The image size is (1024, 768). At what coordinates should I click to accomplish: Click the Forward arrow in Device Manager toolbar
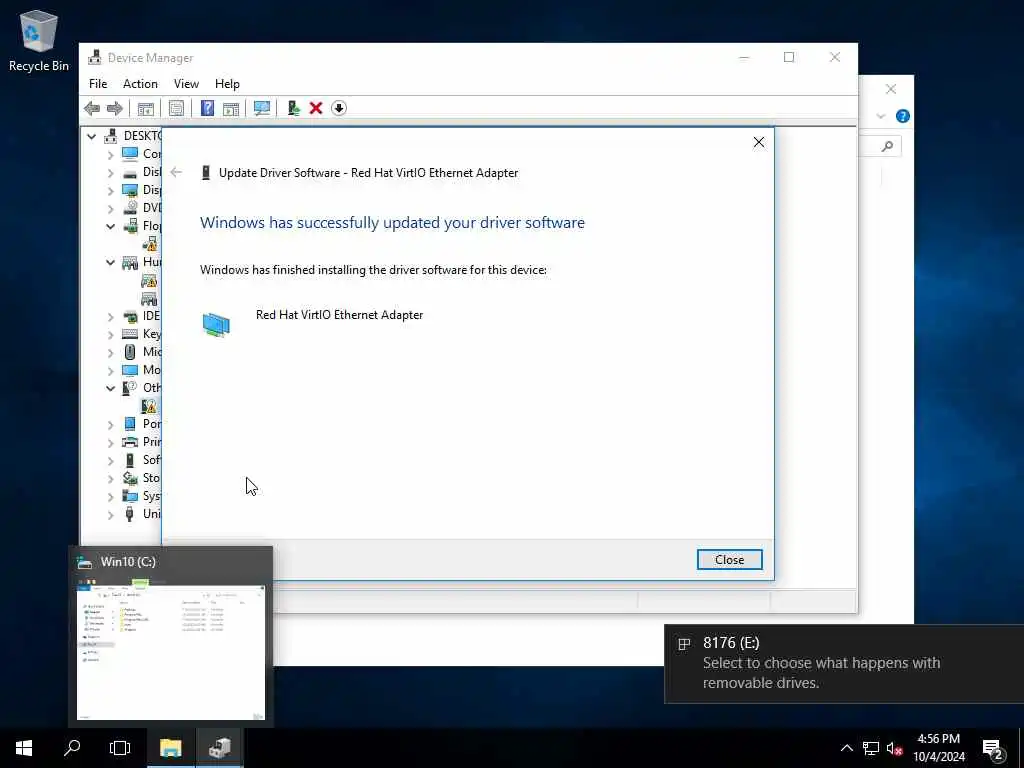coord(115,108)
